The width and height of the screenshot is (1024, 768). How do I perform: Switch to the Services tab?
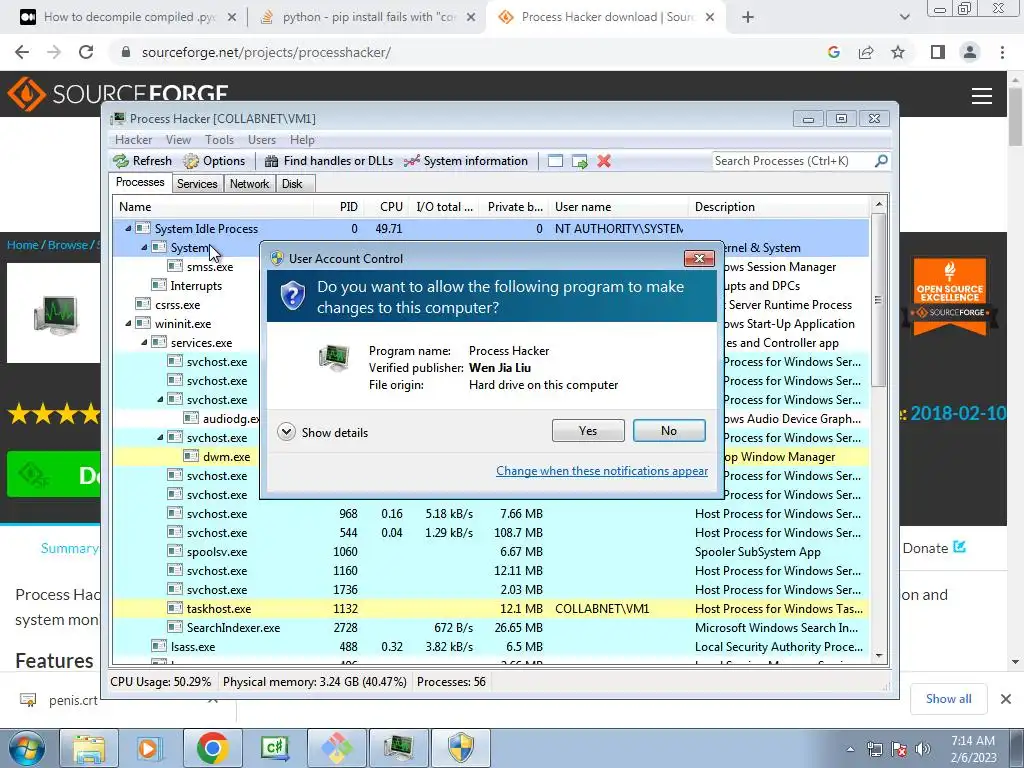197,184
